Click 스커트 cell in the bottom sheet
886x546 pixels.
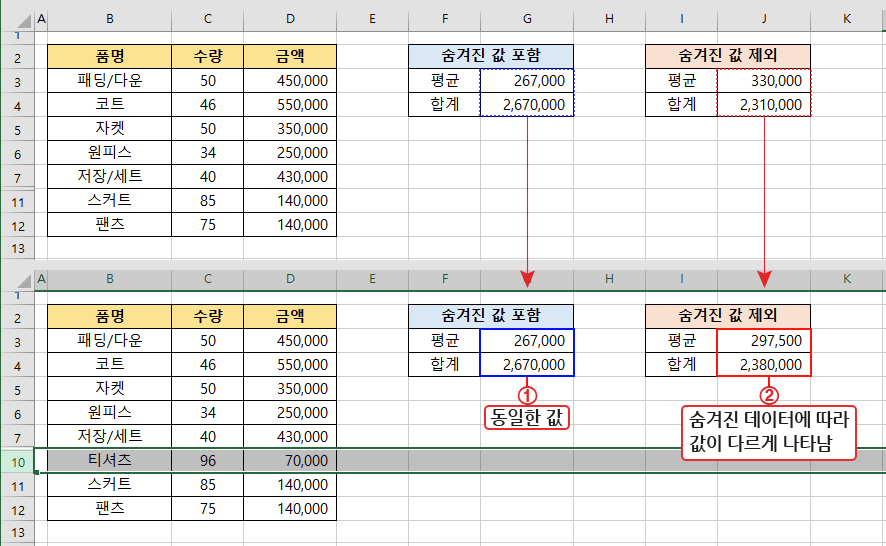(x=110, y=484)
